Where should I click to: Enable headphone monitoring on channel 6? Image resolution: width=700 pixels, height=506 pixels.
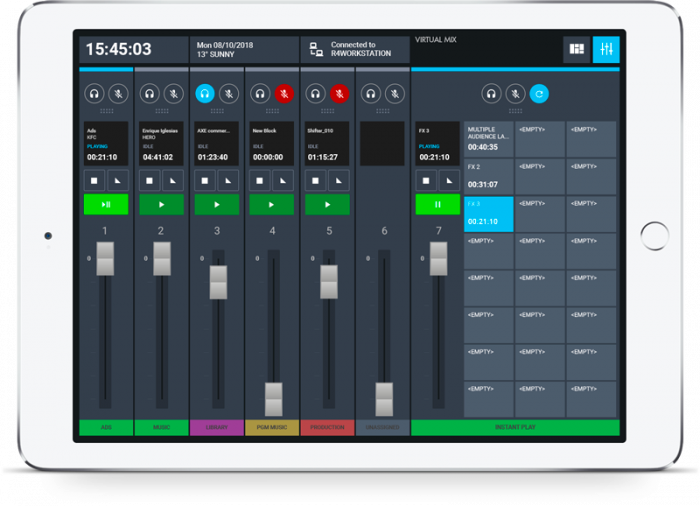[371, 94]
